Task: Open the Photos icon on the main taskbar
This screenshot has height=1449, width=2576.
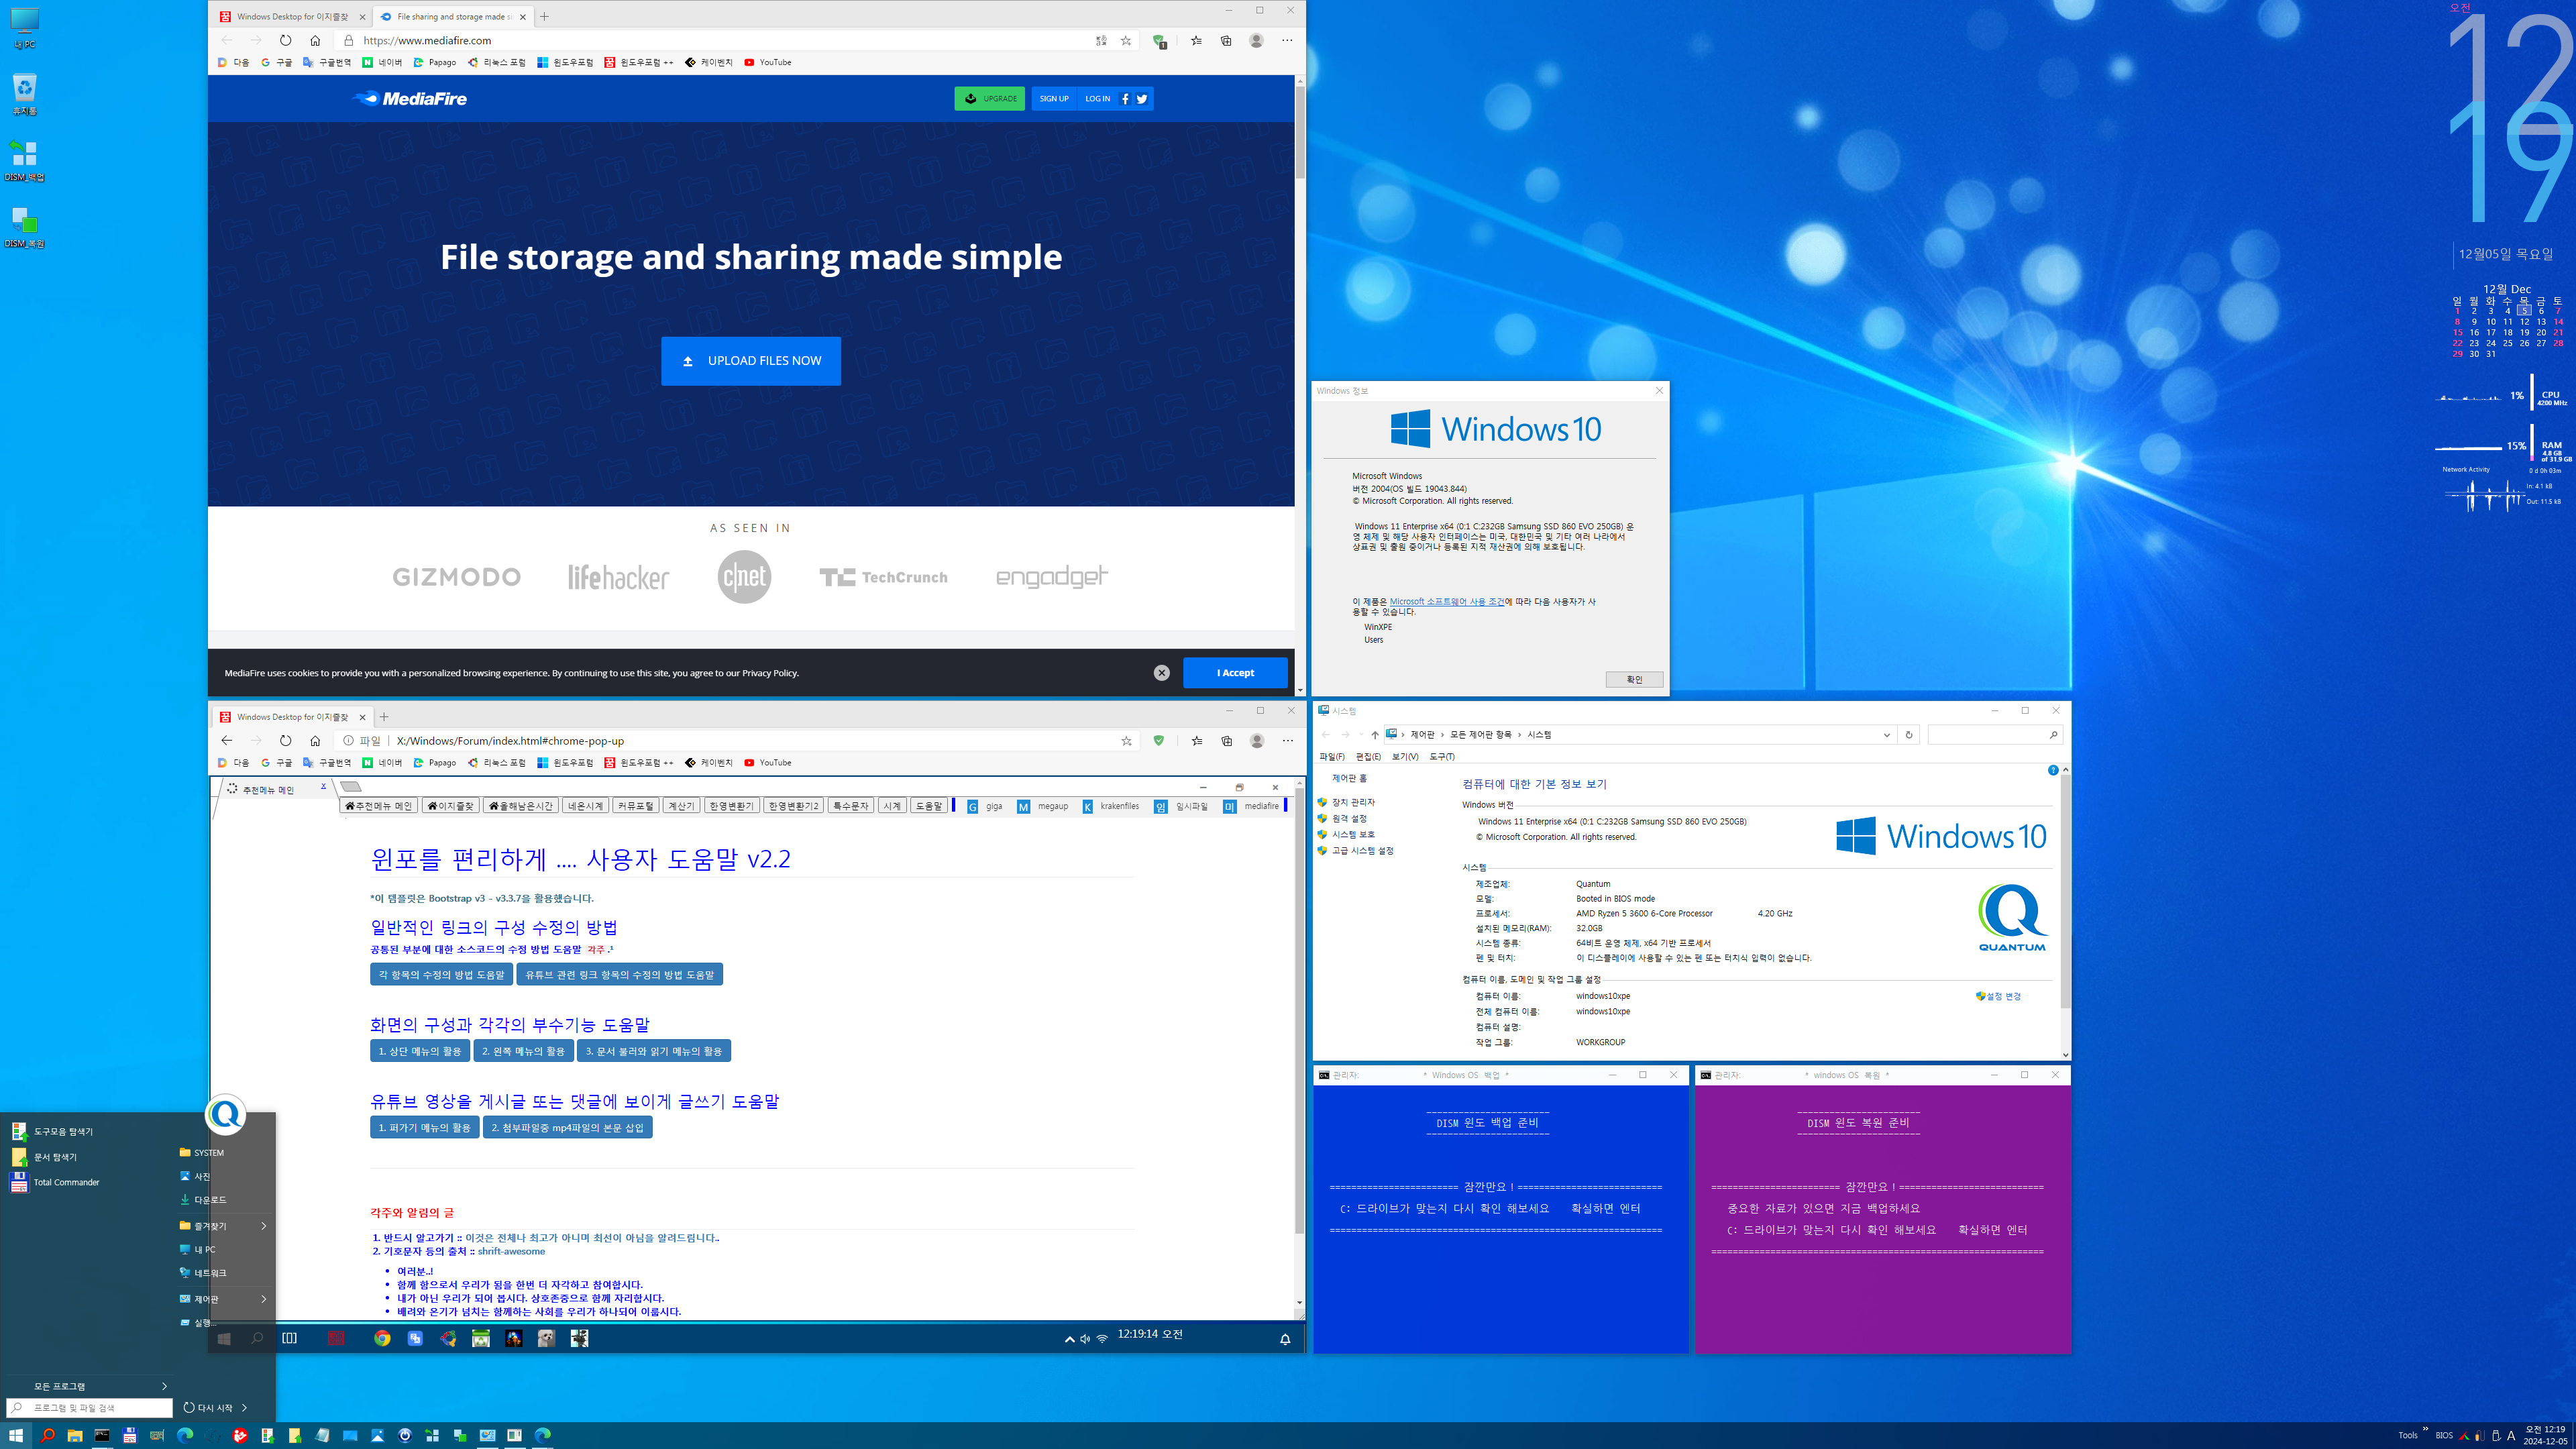Action: [x=377, y=1435]
